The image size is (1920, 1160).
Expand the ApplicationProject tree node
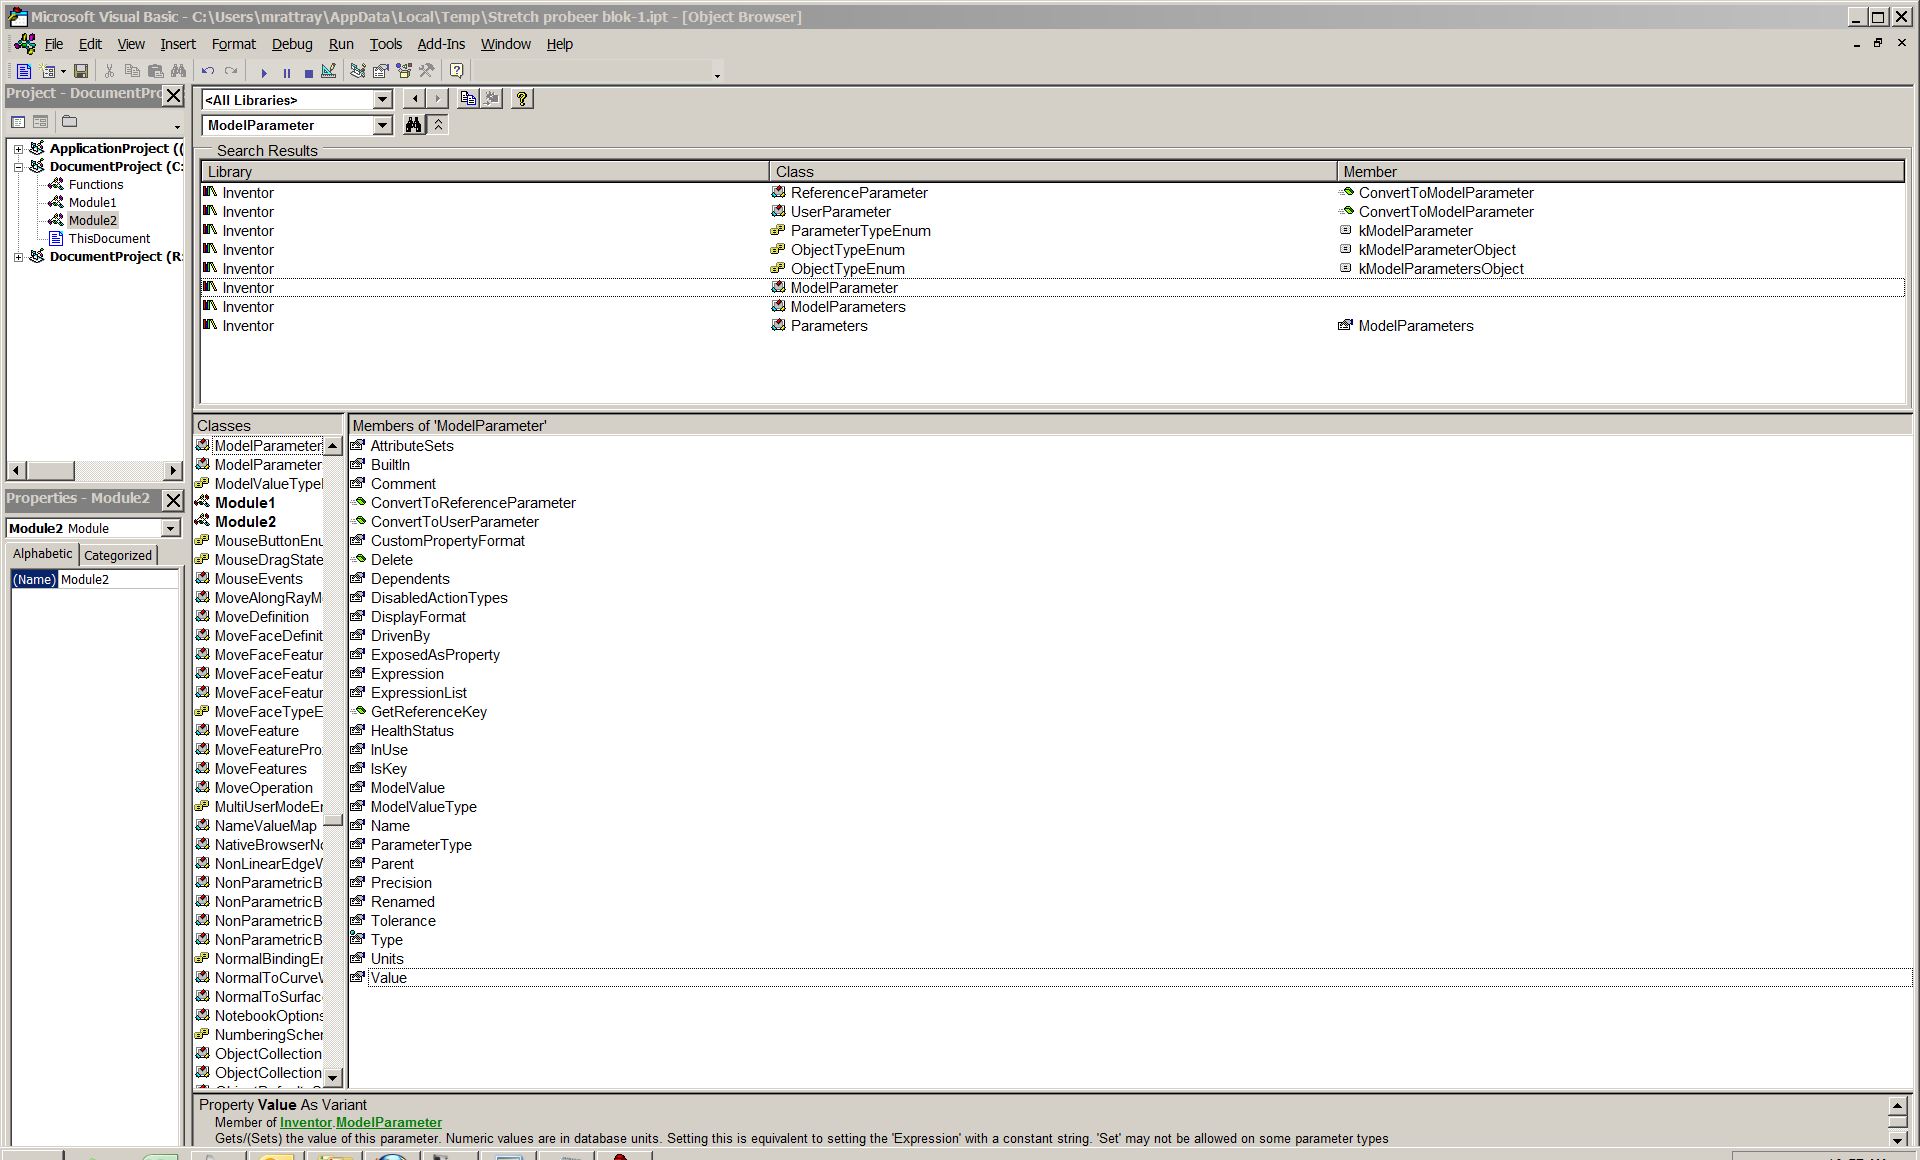[18, 148]
